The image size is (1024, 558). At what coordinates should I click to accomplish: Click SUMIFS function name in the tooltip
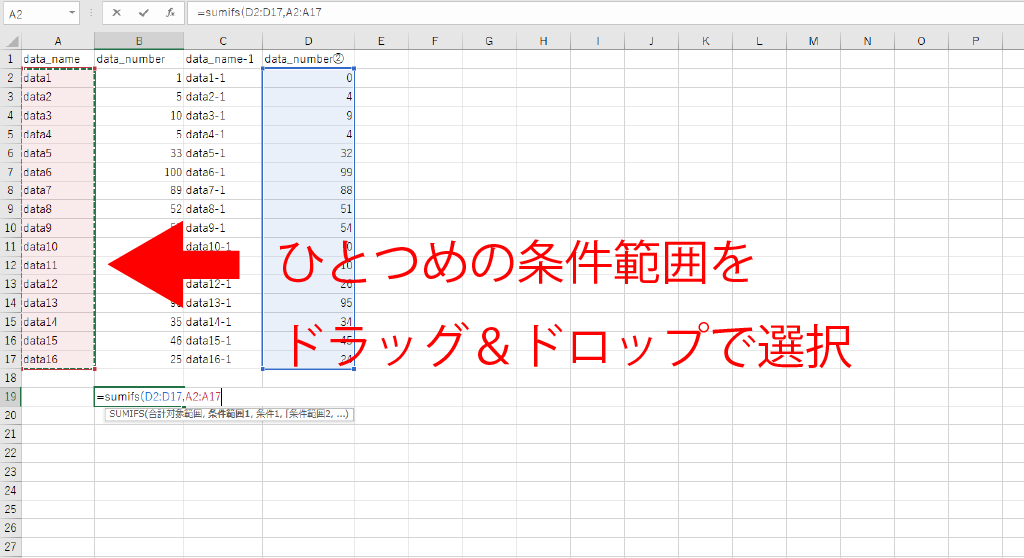pyautogui.click(x=124, y=414)
